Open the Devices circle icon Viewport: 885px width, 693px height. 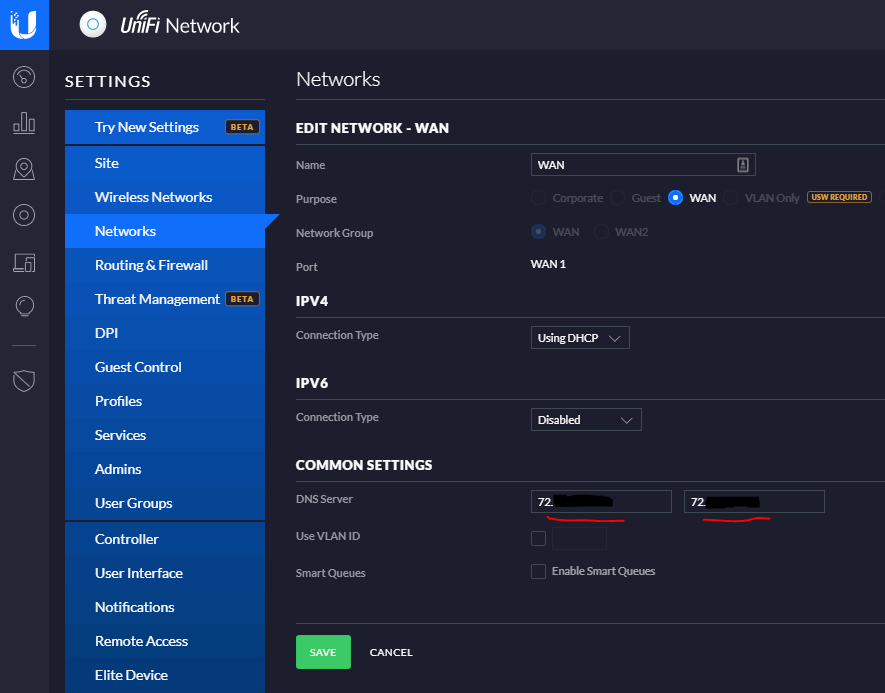(x=24, y=215)
